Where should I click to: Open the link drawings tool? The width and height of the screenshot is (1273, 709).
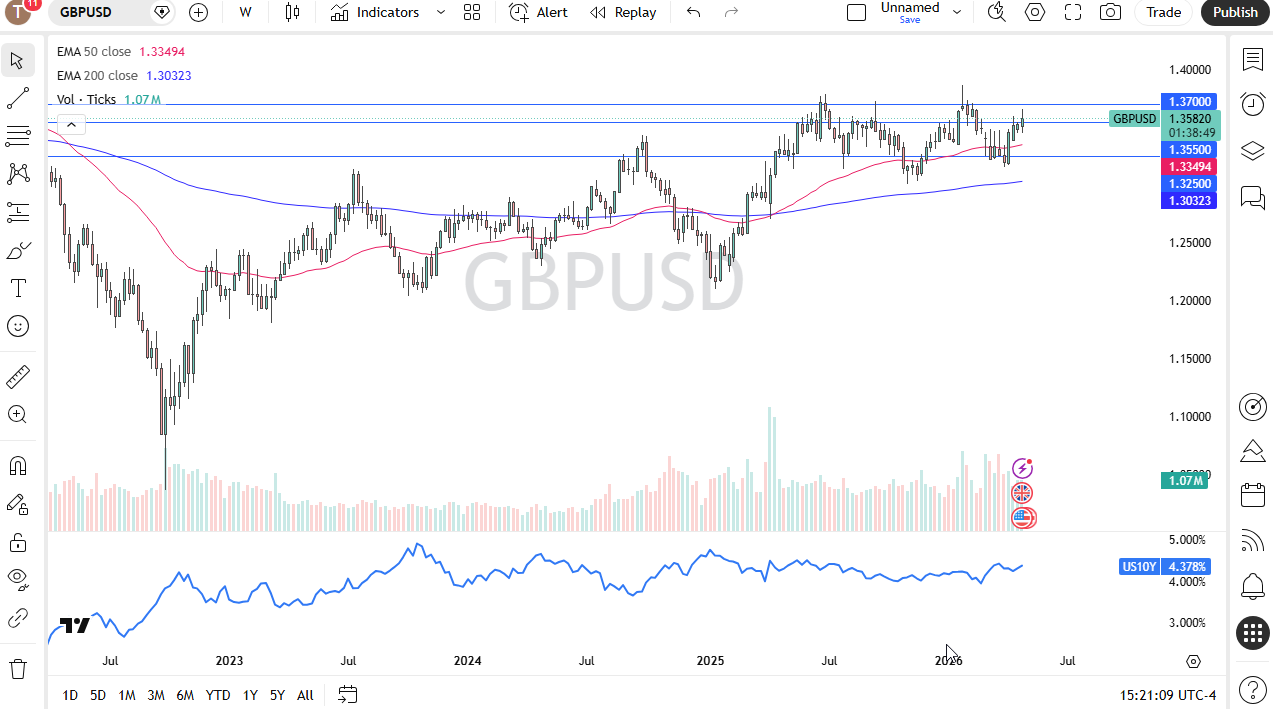17,617
